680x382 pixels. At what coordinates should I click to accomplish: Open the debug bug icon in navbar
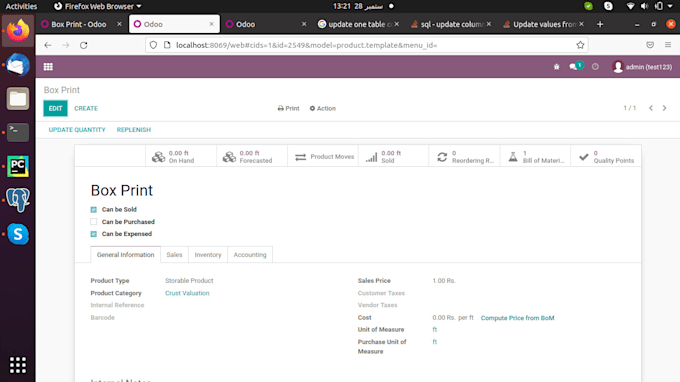pos(556,67)
